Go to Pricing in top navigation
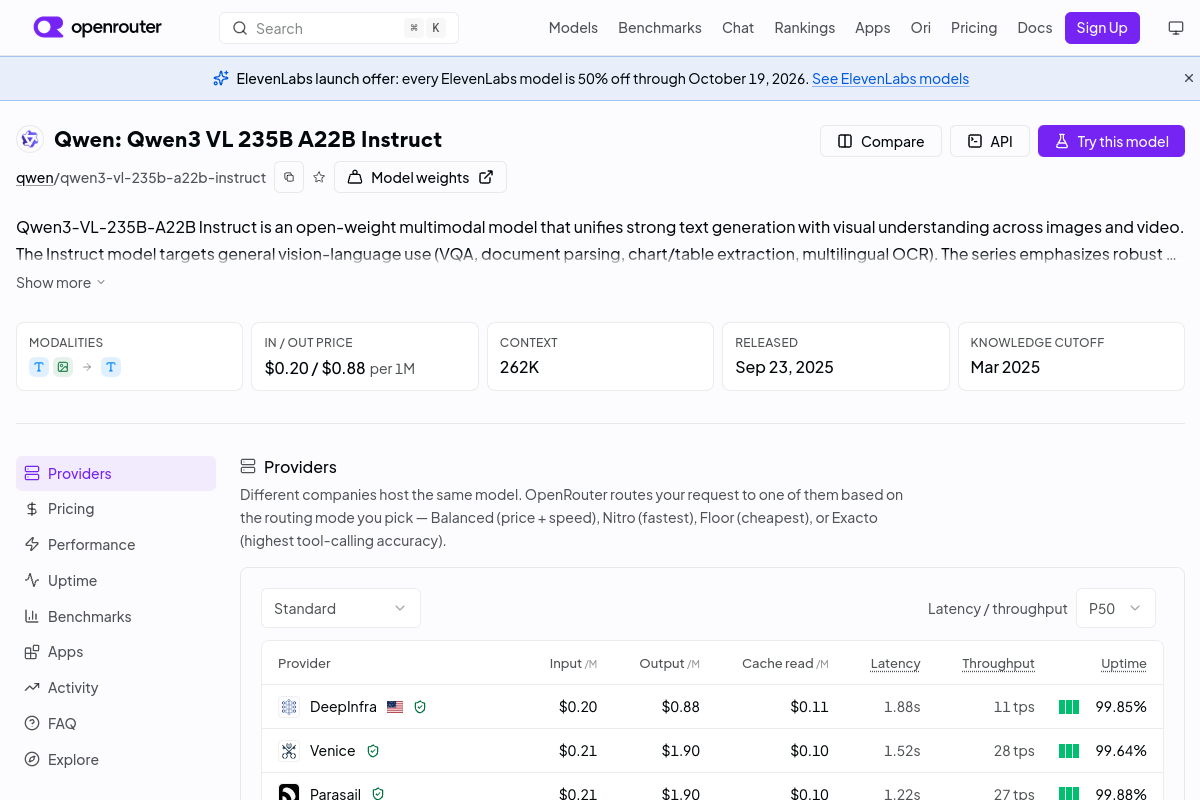The image size is (1200, 800). tap(974, 28)
